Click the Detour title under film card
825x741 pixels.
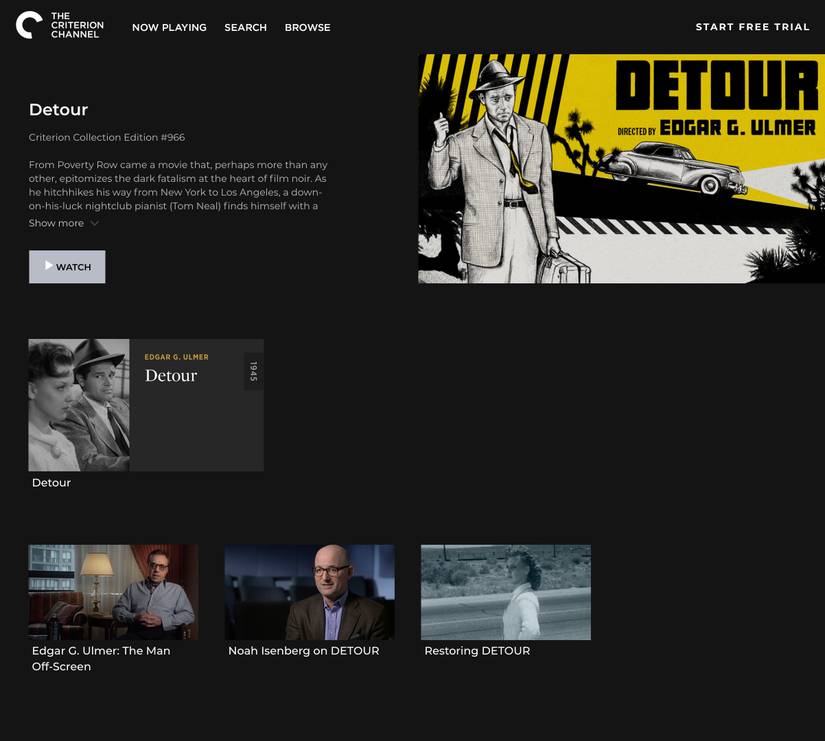point(51,483)
